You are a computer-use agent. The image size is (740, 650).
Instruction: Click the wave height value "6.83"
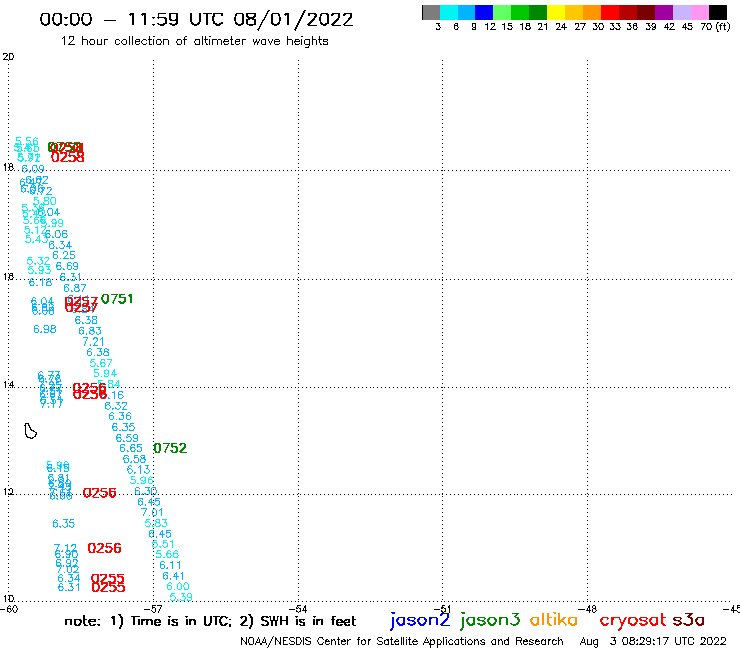coord(90,331)
